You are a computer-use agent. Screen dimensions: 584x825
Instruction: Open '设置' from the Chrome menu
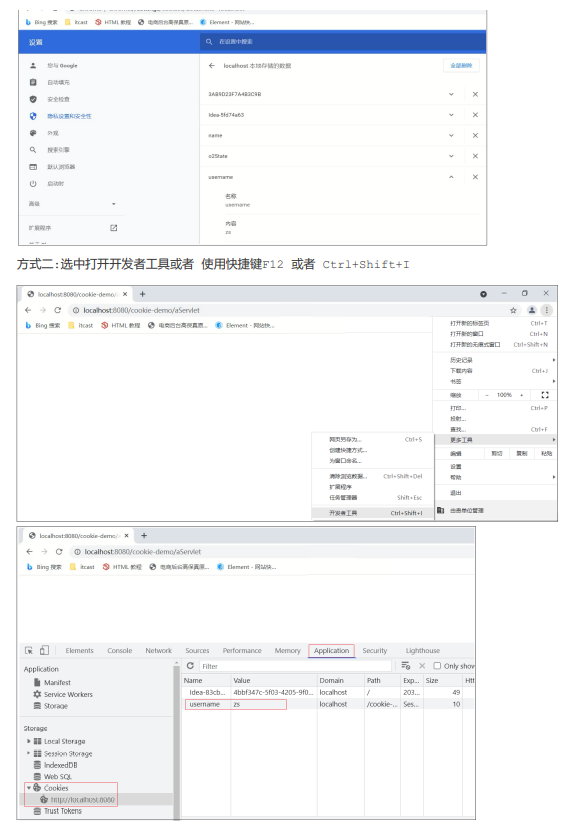456,467
